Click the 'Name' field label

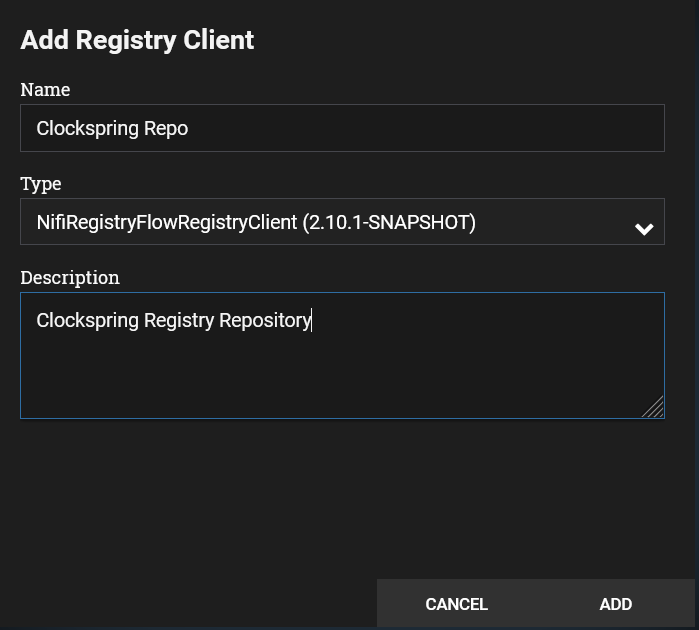(45, 90)
